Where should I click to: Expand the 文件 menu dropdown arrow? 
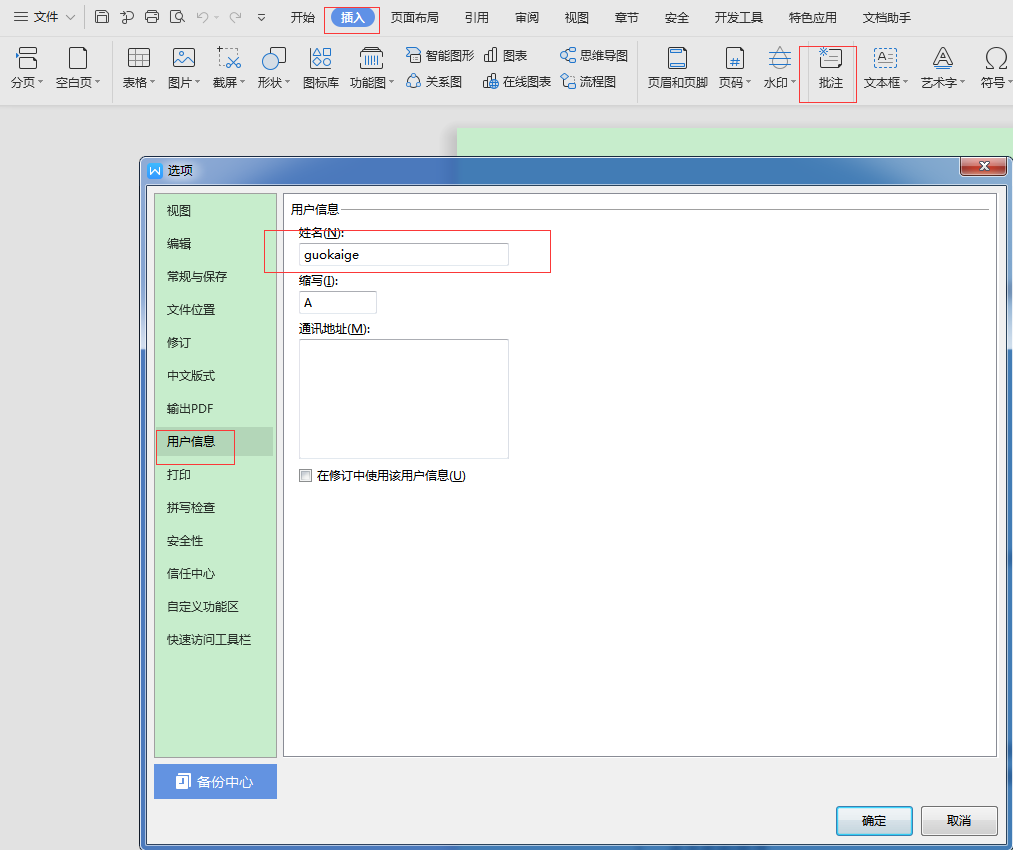[70, 17]
